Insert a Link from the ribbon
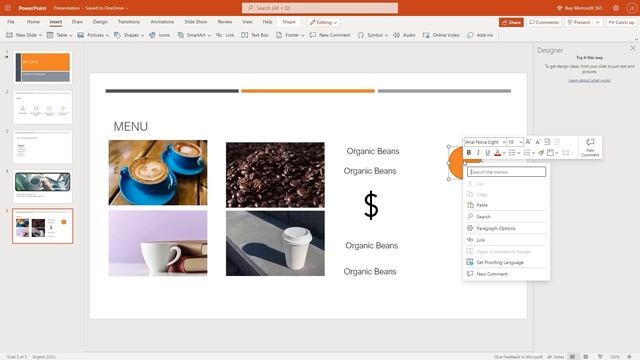 pyautogui.click(x=225, y=35)
